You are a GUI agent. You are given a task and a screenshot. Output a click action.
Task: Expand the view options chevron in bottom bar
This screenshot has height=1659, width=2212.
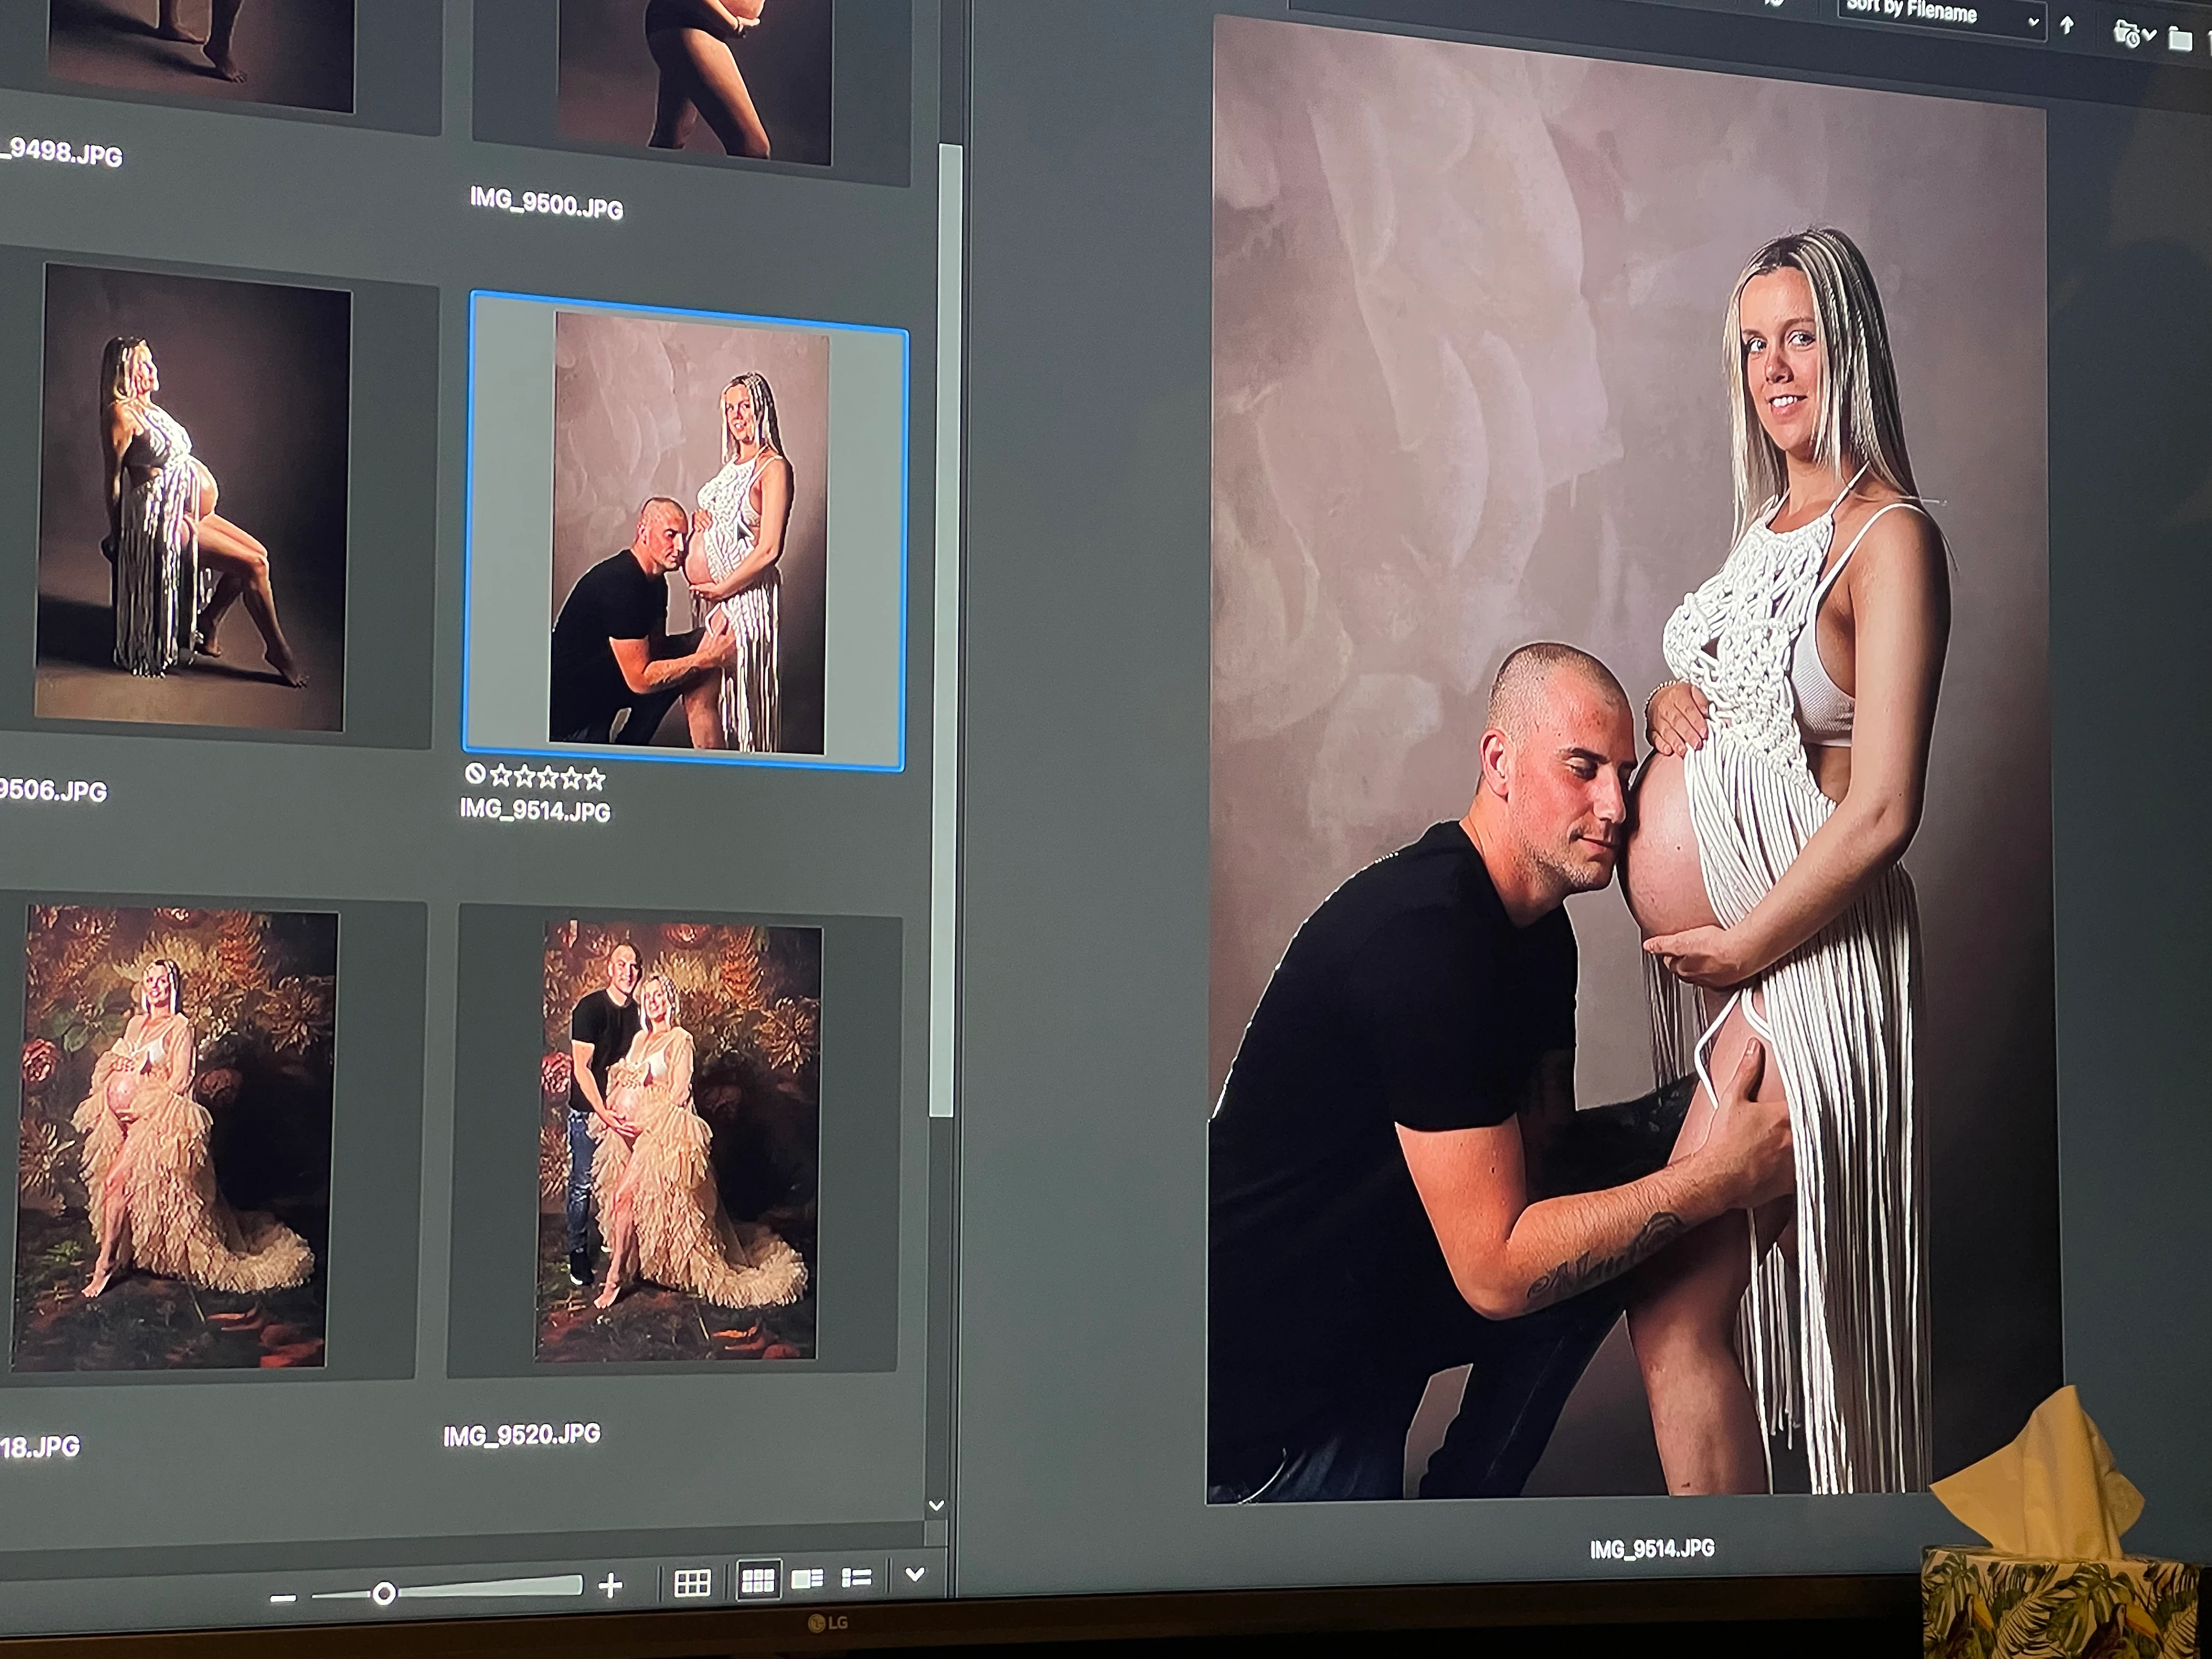coord(914,1574)
